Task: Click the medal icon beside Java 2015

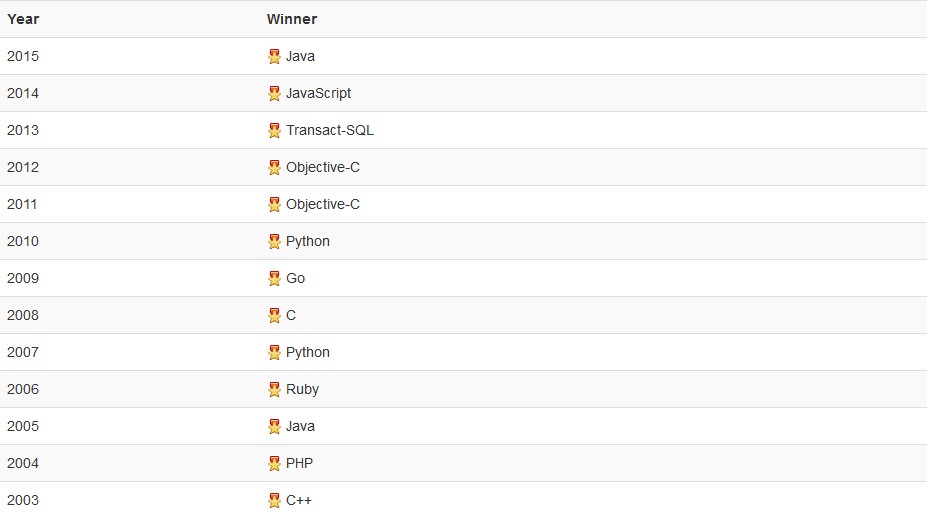Action: (274, 57)
